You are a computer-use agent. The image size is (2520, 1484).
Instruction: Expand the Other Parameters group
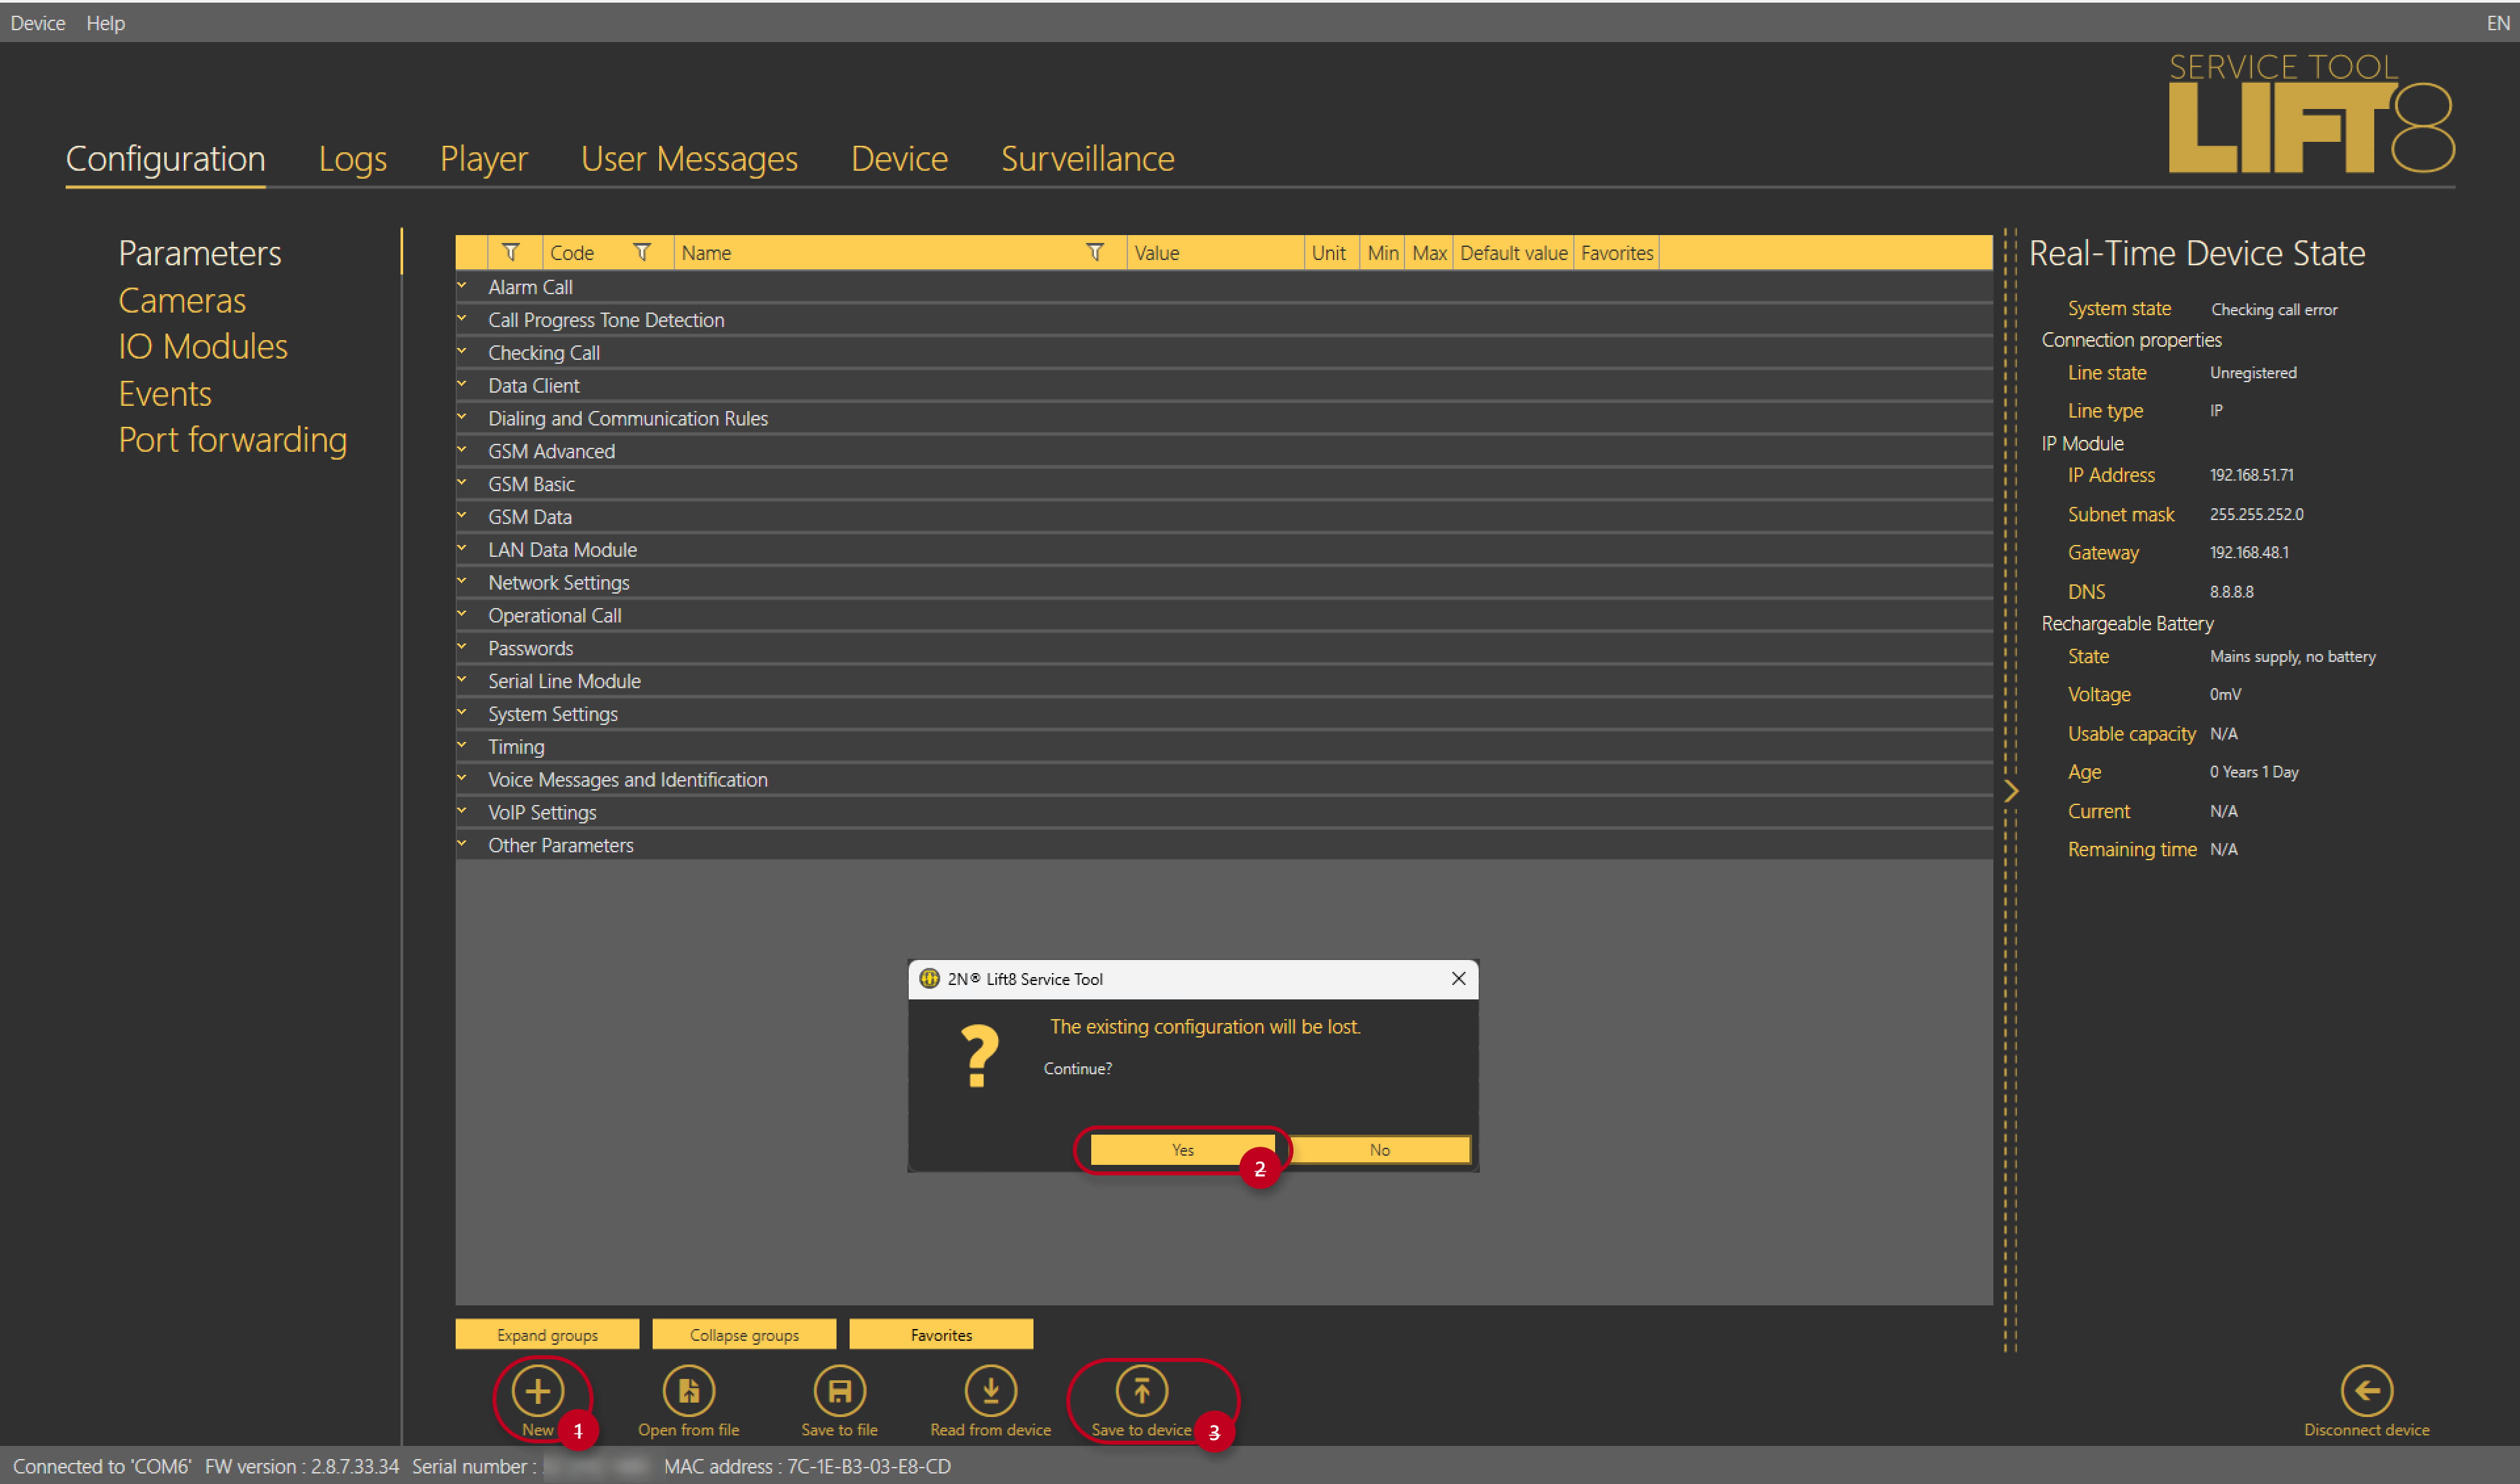click(462, 845)
